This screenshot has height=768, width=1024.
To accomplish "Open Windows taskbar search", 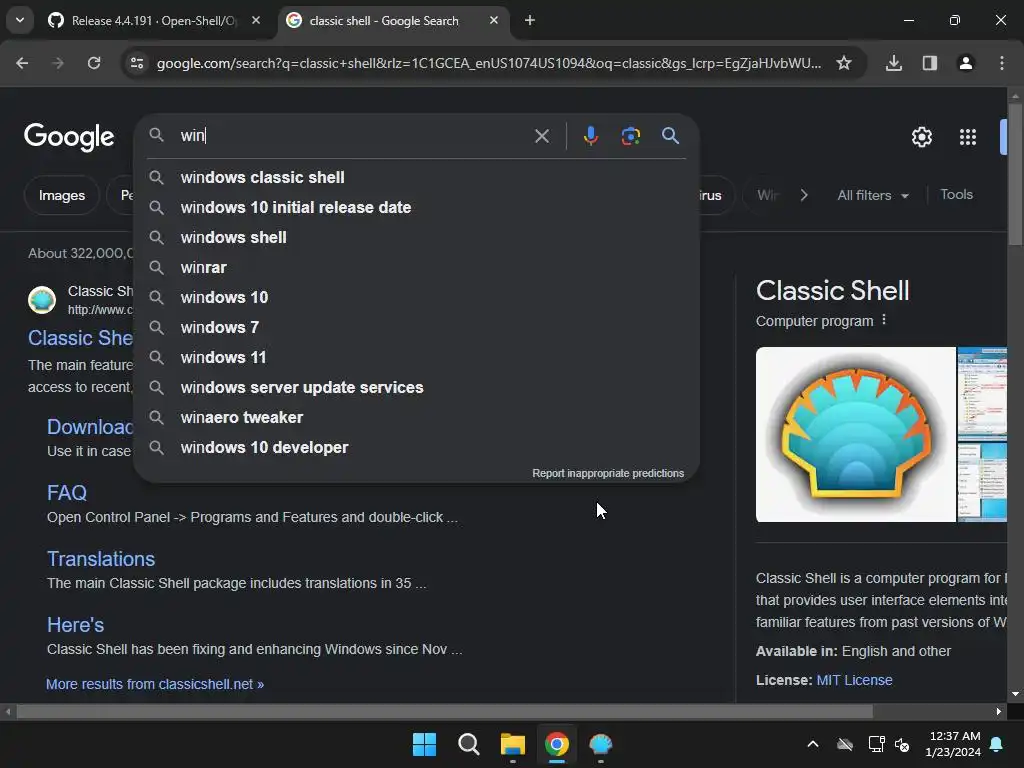I will click(x=469, y=744).
